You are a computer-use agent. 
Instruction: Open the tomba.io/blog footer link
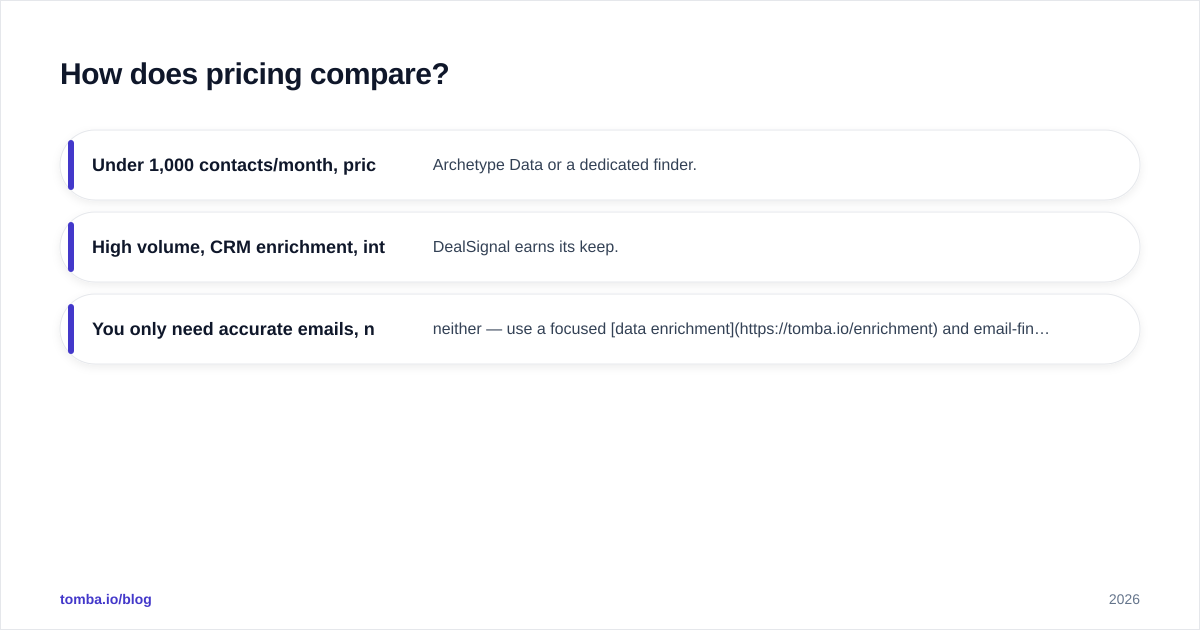(106, 599)
